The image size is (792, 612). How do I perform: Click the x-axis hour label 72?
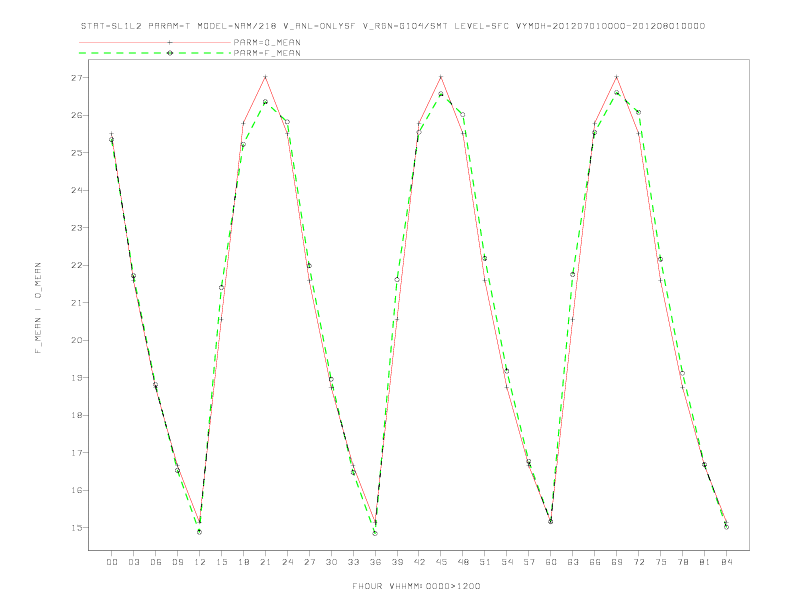638,562
